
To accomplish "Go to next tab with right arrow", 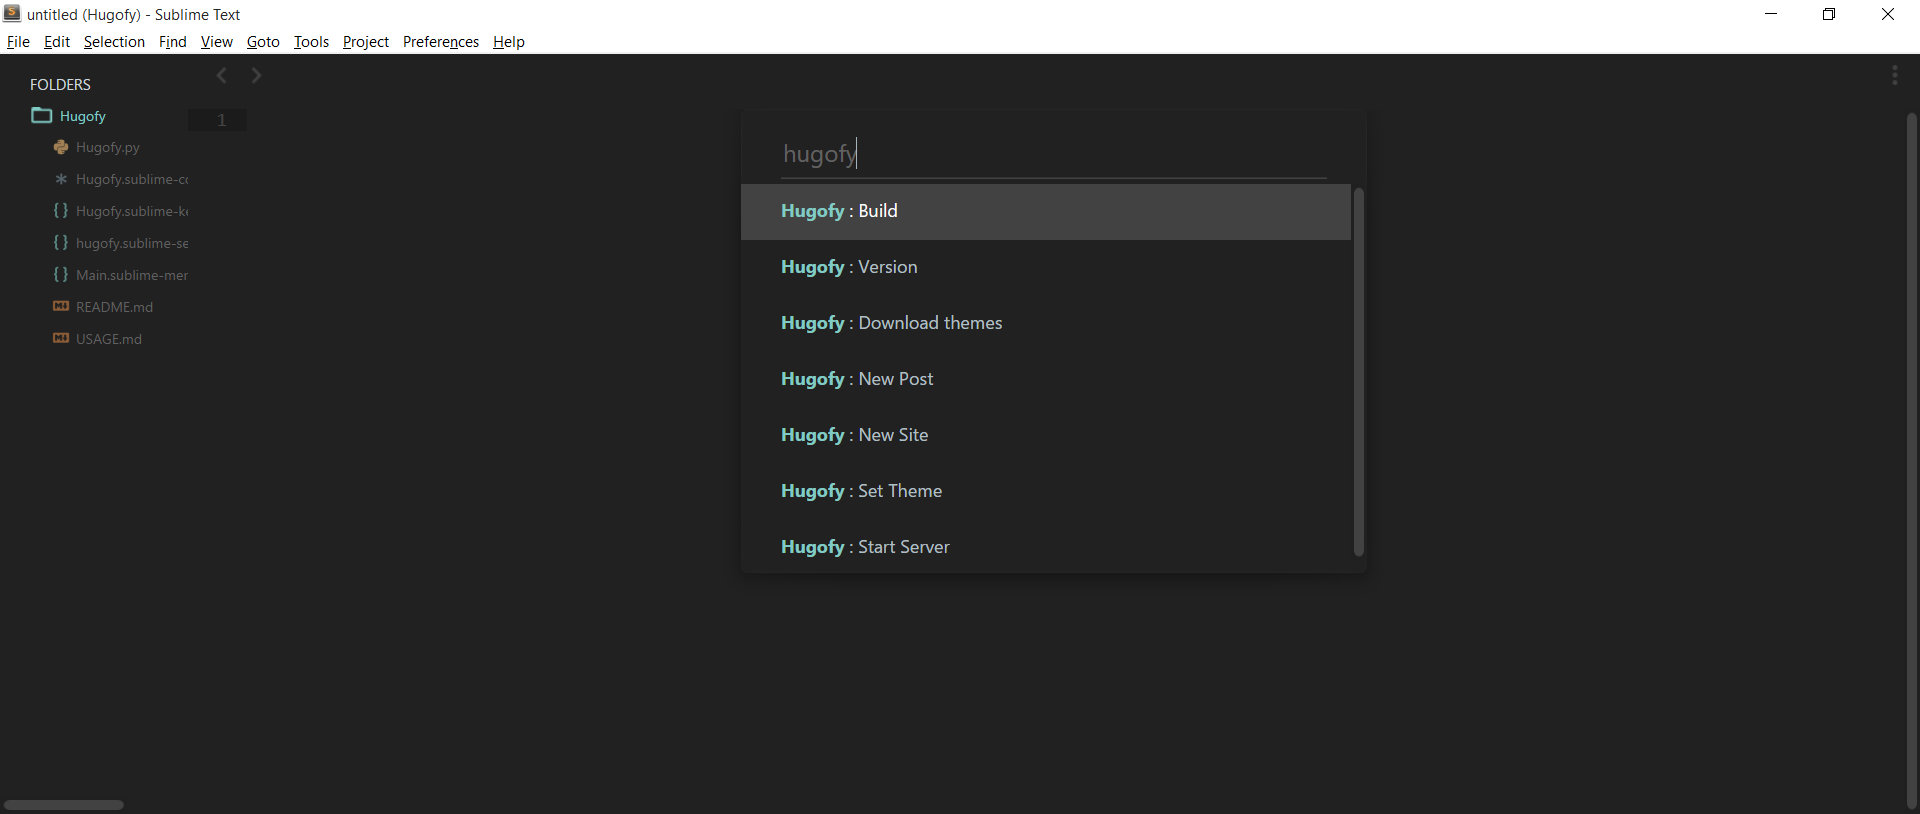I will tap(256, 76).
